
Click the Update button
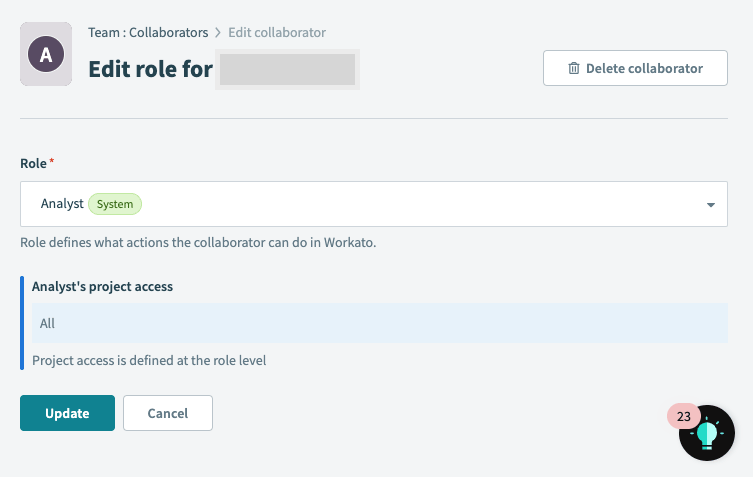[67, 413]
